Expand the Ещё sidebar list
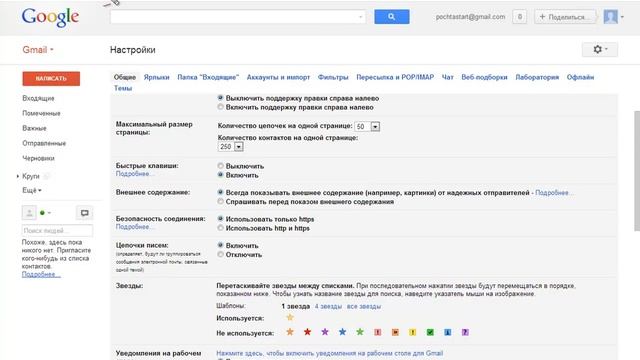Screen dimensions: 640x360 coord(32,190)
